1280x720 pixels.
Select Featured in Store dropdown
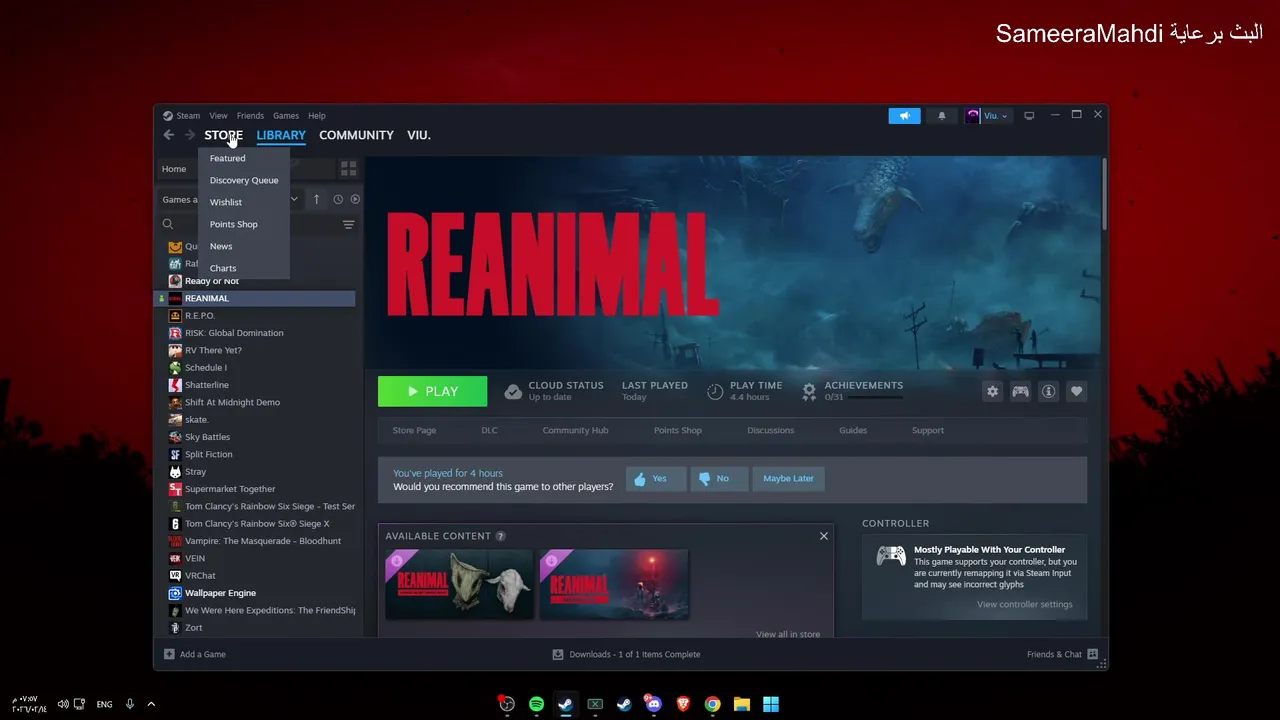pyautogui.click(x=227, y=158)
